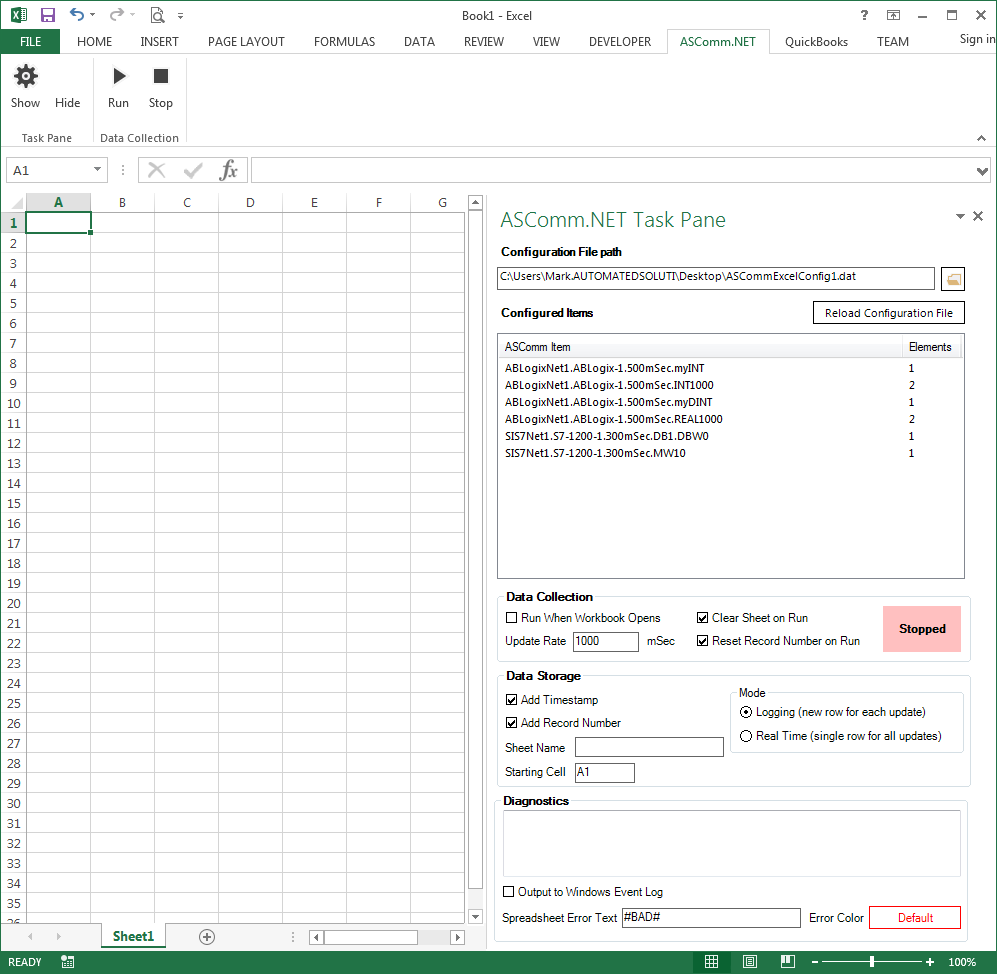Enable Run When Workbook Opens checkbox
This screenshot has height=974, width=997.
511,617
